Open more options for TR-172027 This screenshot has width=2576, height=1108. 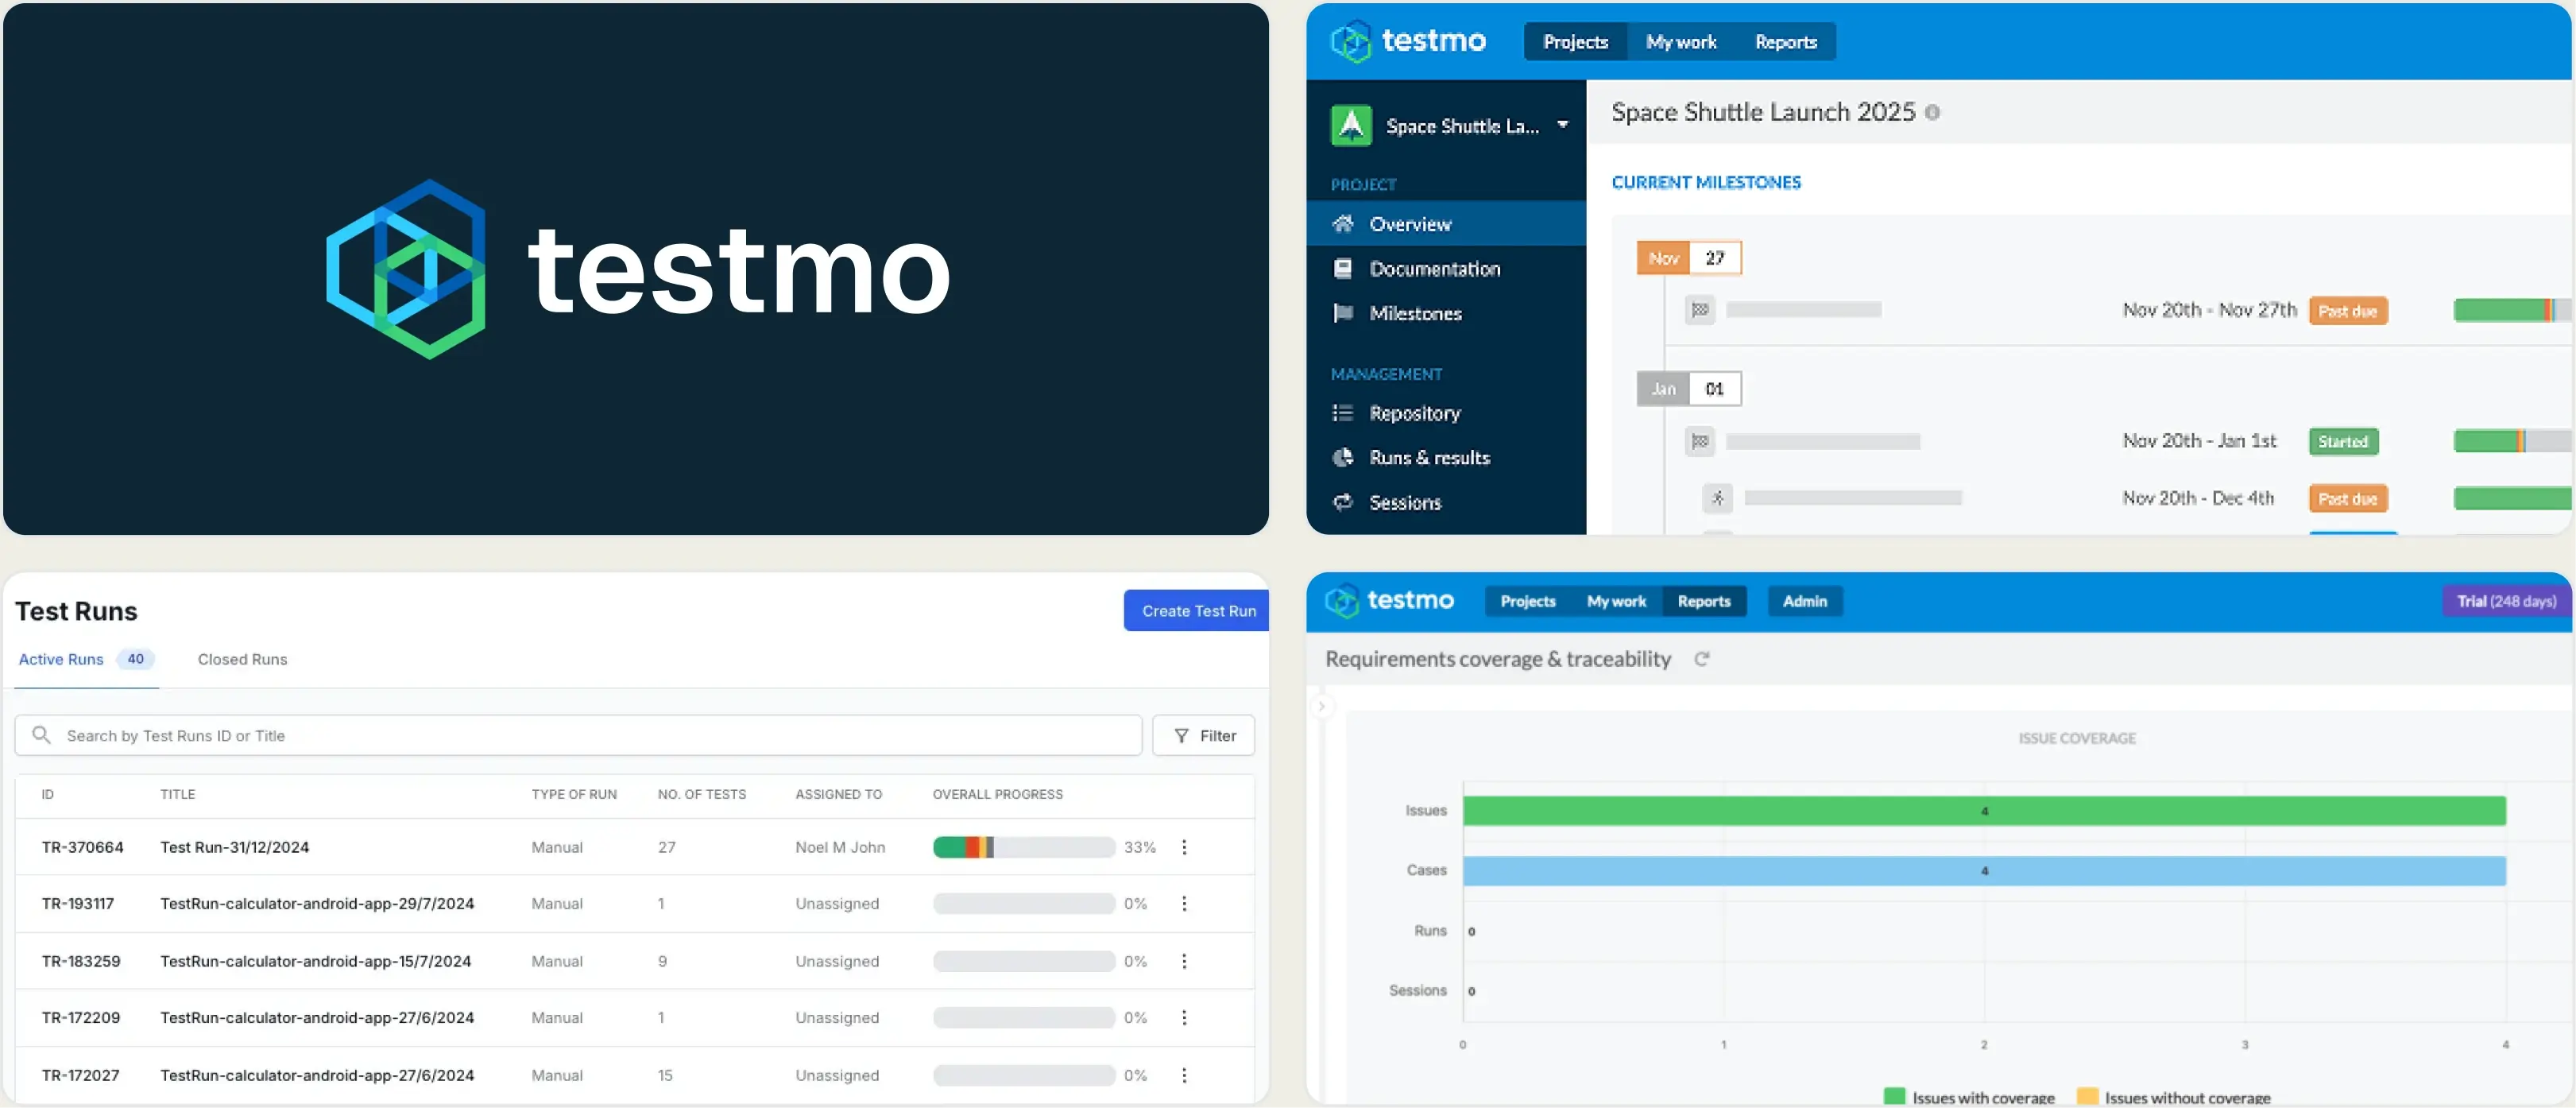(x=1184, y=1075)
